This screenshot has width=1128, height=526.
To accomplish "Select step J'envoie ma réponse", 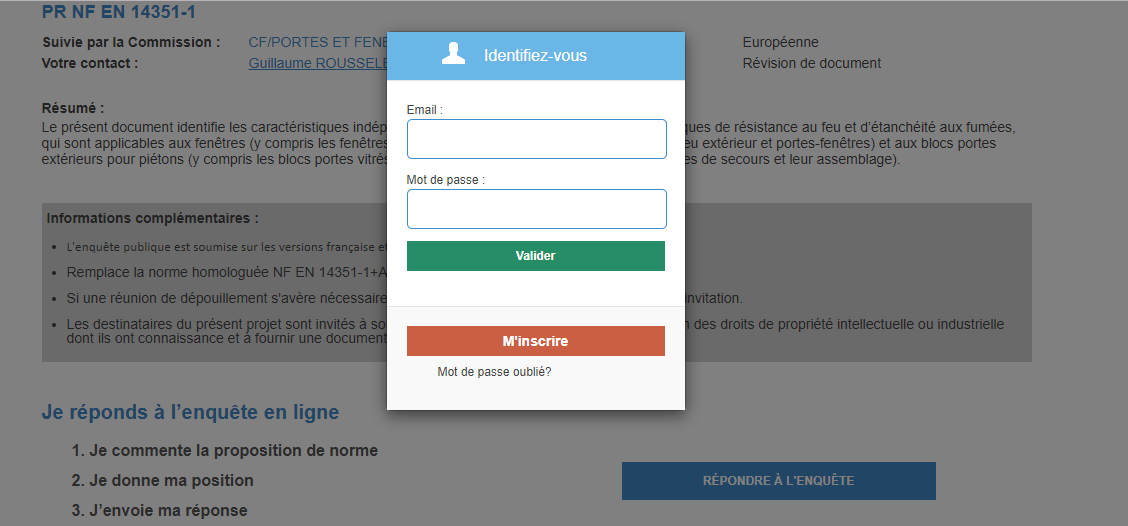I will pos(160,511).
